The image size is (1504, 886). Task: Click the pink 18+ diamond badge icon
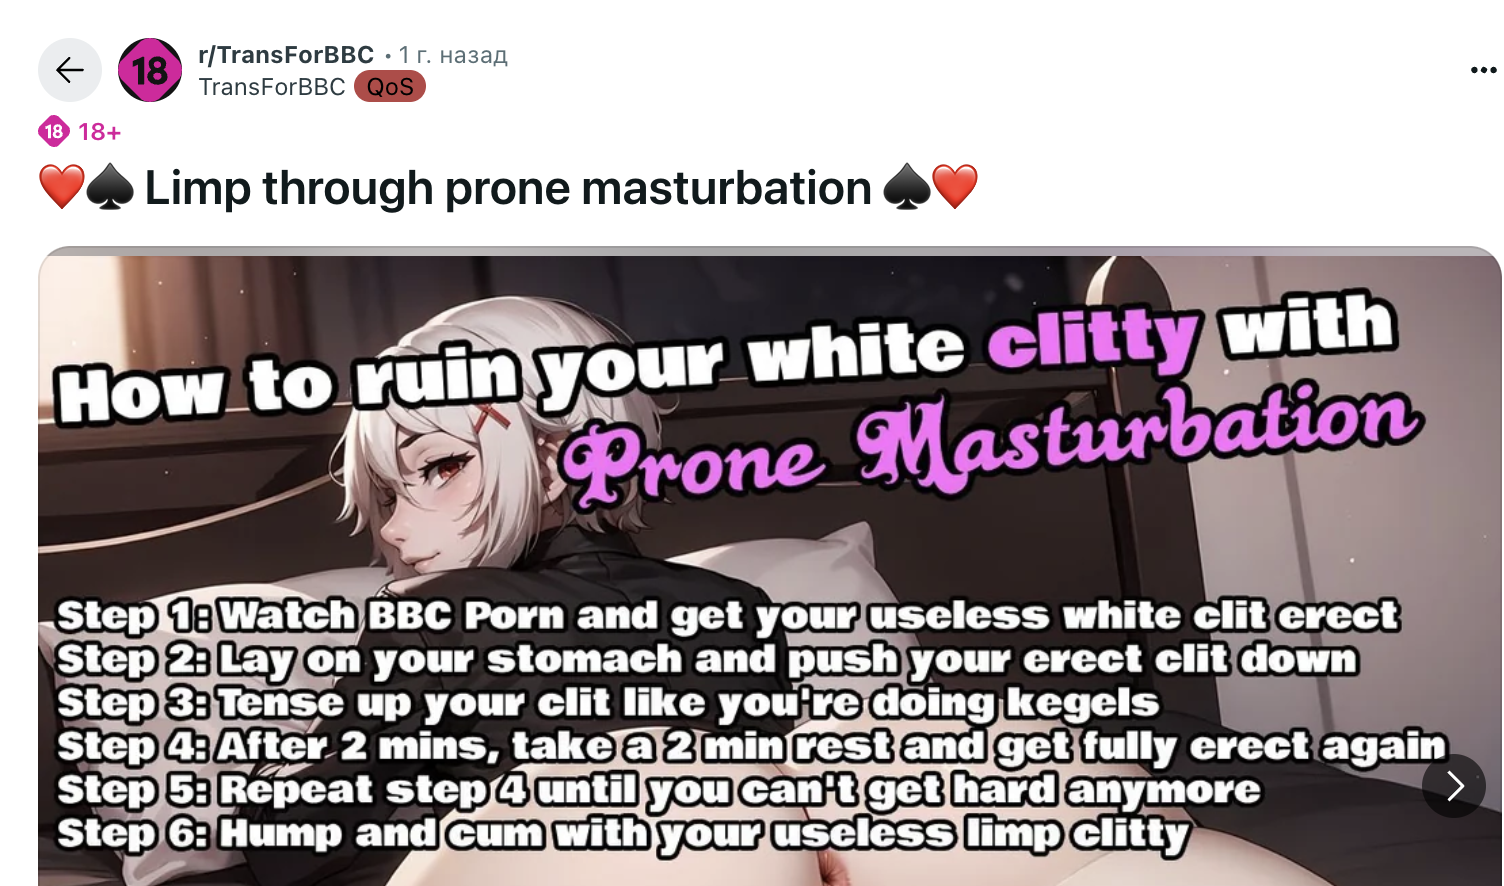pyautogui.click(x=54, y=131)
